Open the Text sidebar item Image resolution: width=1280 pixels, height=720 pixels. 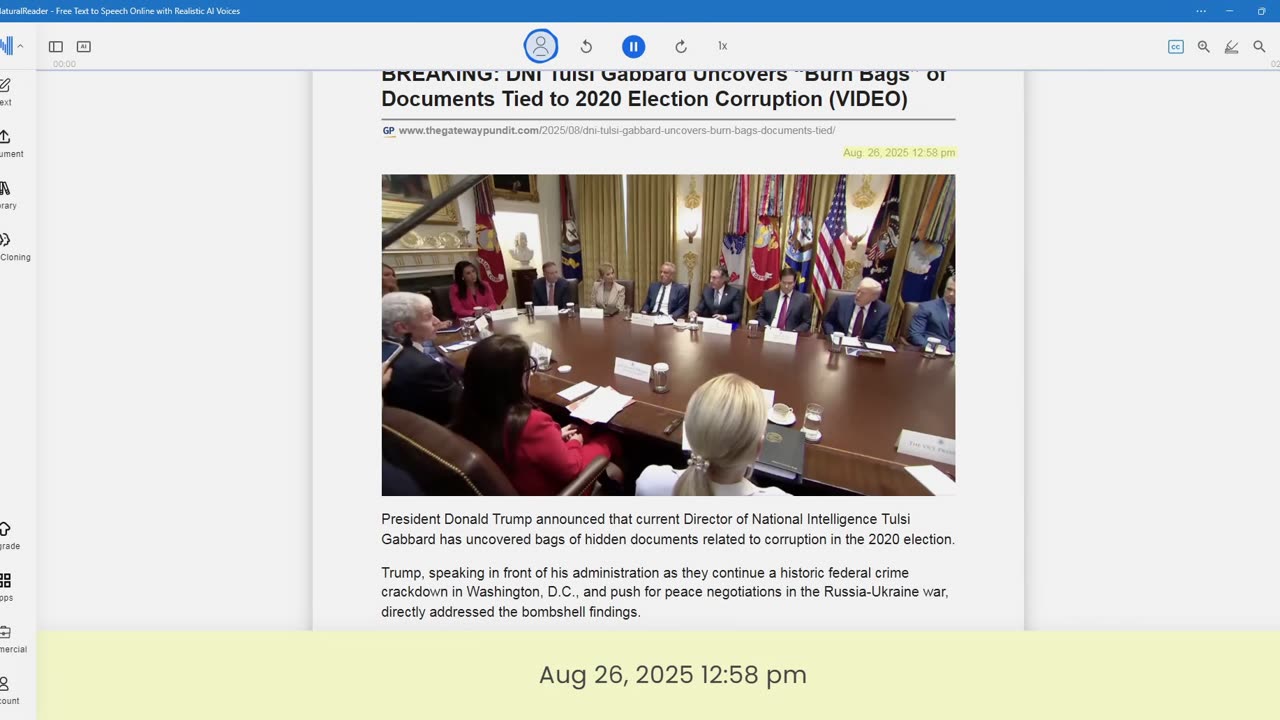[x=6, y=92]
